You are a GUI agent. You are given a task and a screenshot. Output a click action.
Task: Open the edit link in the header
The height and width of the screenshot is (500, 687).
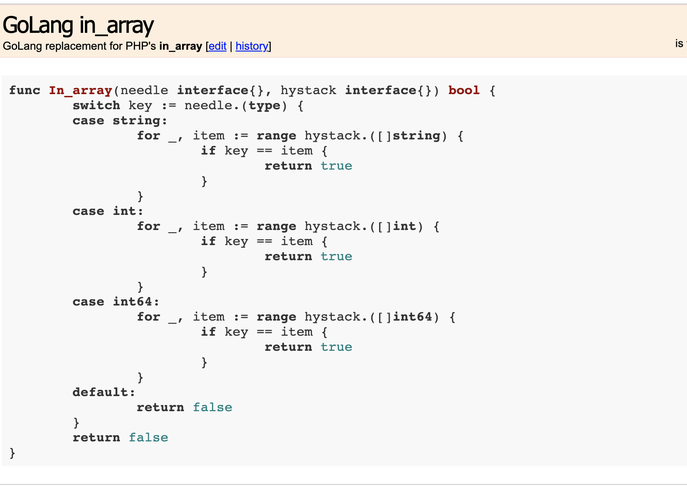217,46
